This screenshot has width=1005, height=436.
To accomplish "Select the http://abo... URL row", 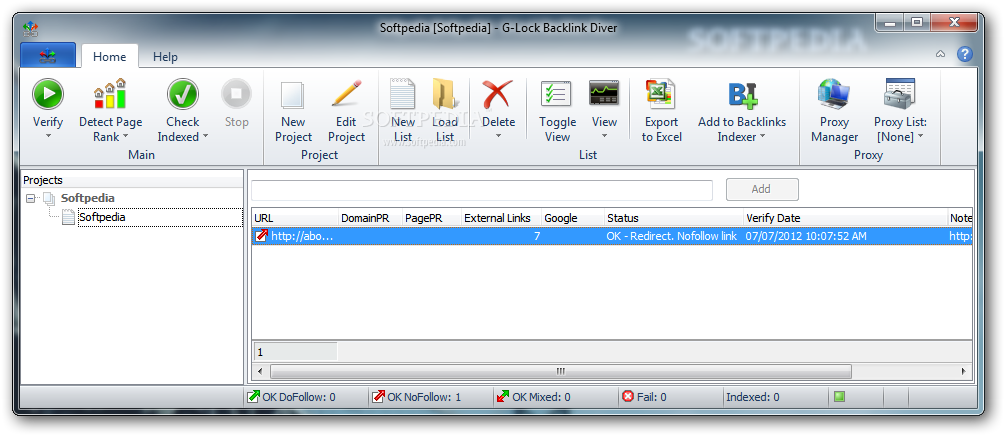I will pyautogui.click(x=612, y=236).
